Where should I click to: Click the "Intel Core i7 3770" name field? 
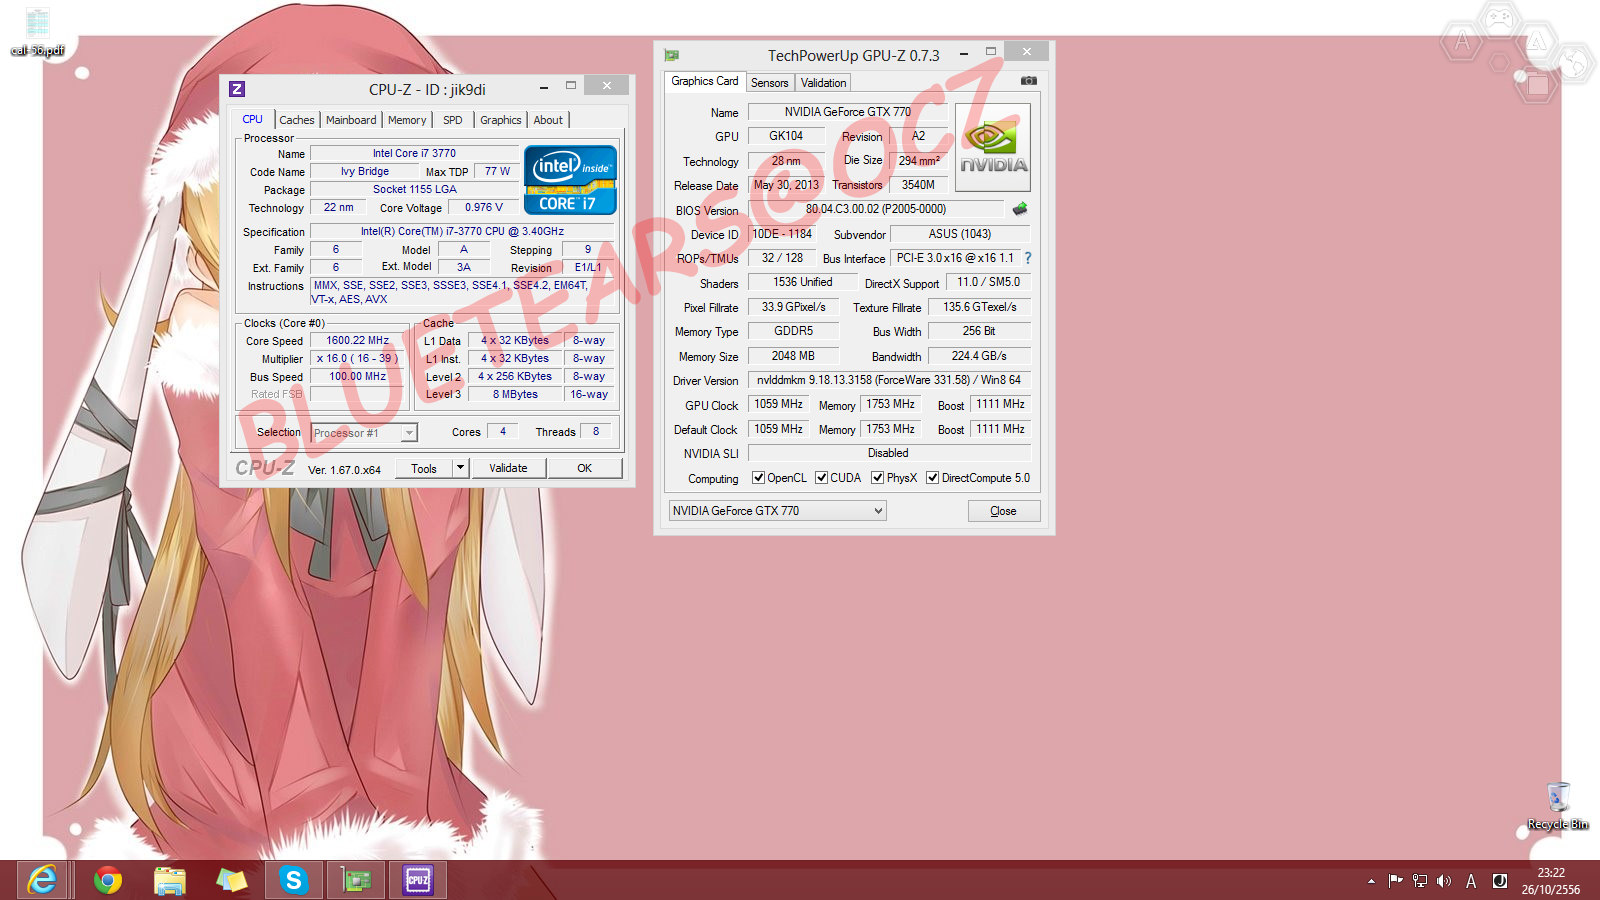click(414, 153)
